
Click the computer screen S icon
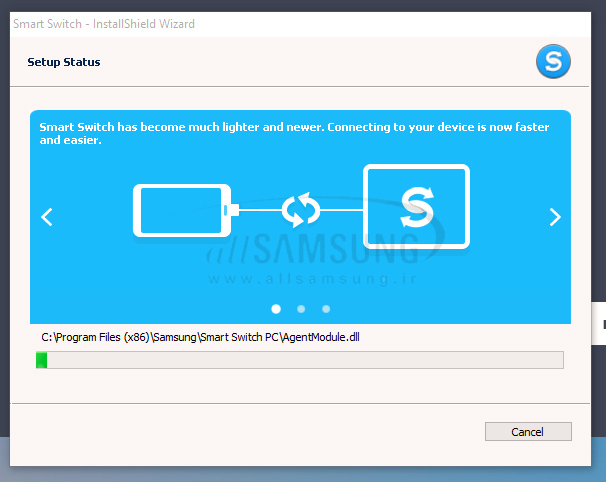tap(416, 206)
